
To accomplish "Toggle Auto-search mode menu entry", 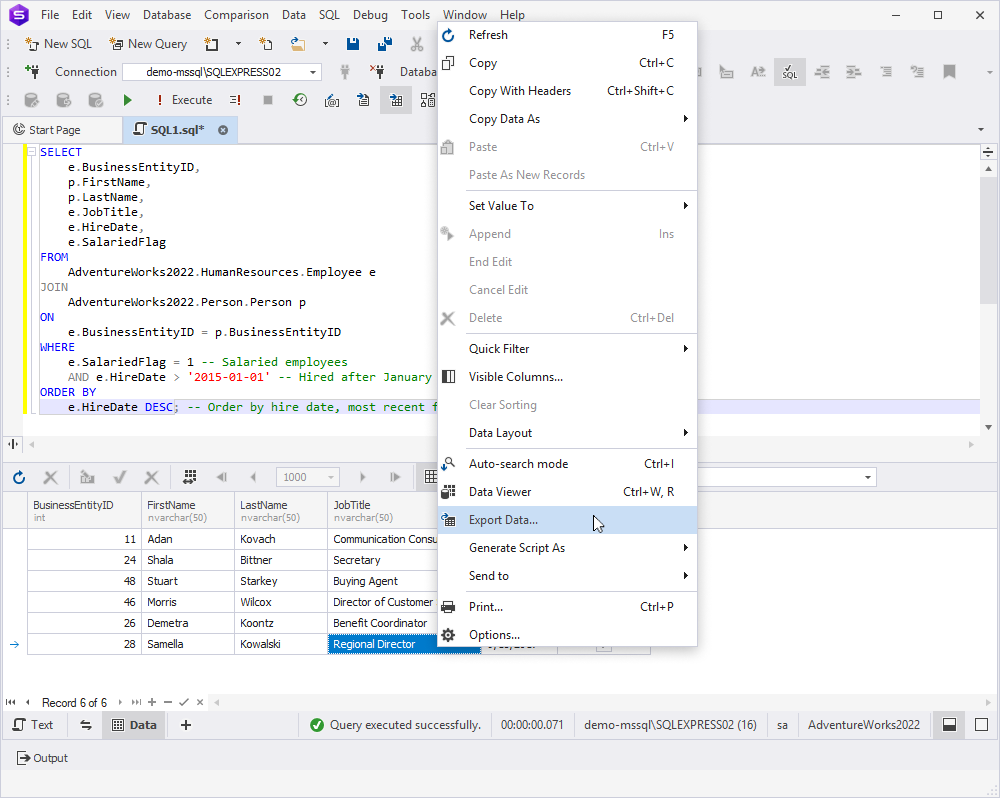I will (568, 464).
